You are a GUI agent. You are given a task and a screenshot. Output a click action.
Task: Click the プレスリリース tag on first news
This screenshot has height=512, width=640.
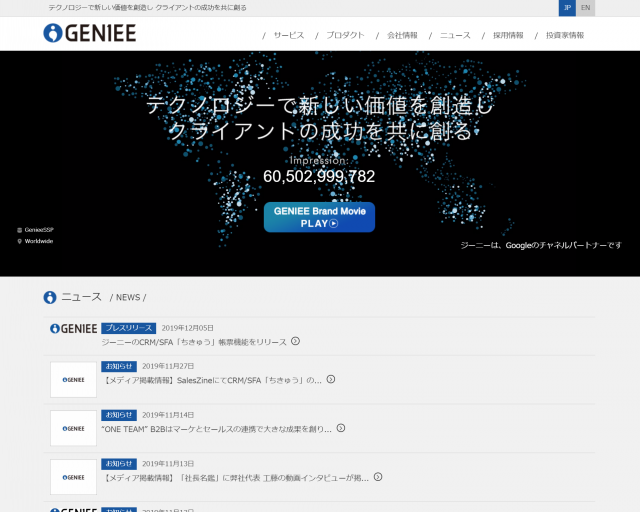[x=128, y=328]
